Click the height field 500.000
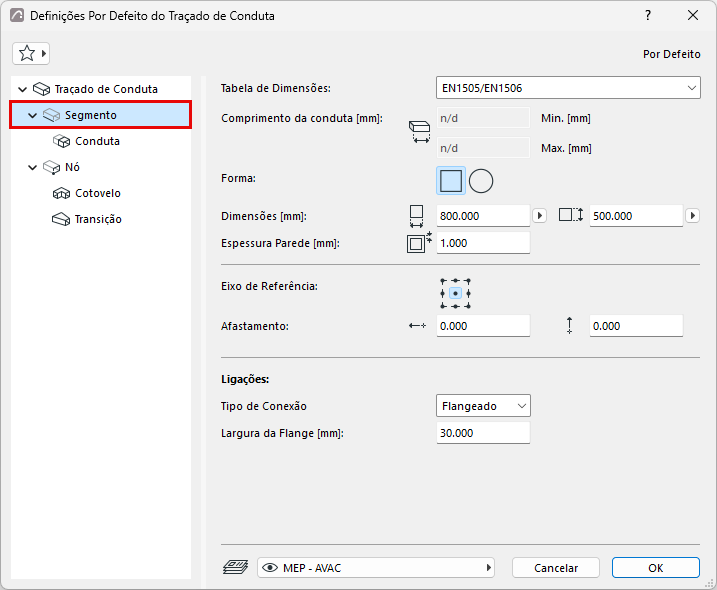Screen dimensions: 717x590 coord(637,216)
